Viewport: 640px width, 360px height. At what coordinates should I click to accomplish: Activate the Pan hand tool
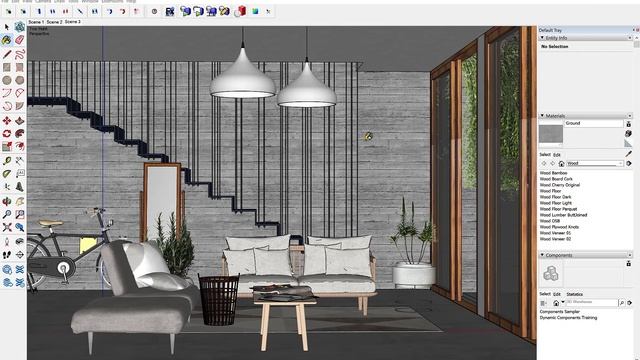20,201
